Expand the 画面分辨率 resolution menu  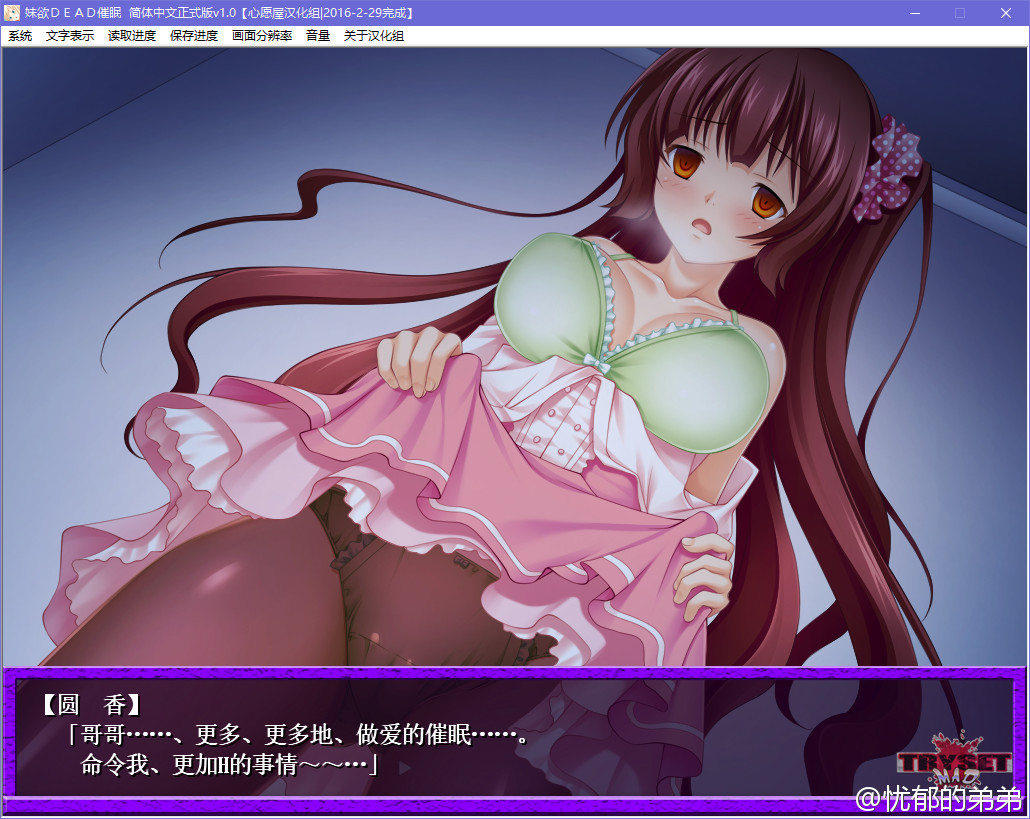[x=262, y=36]
